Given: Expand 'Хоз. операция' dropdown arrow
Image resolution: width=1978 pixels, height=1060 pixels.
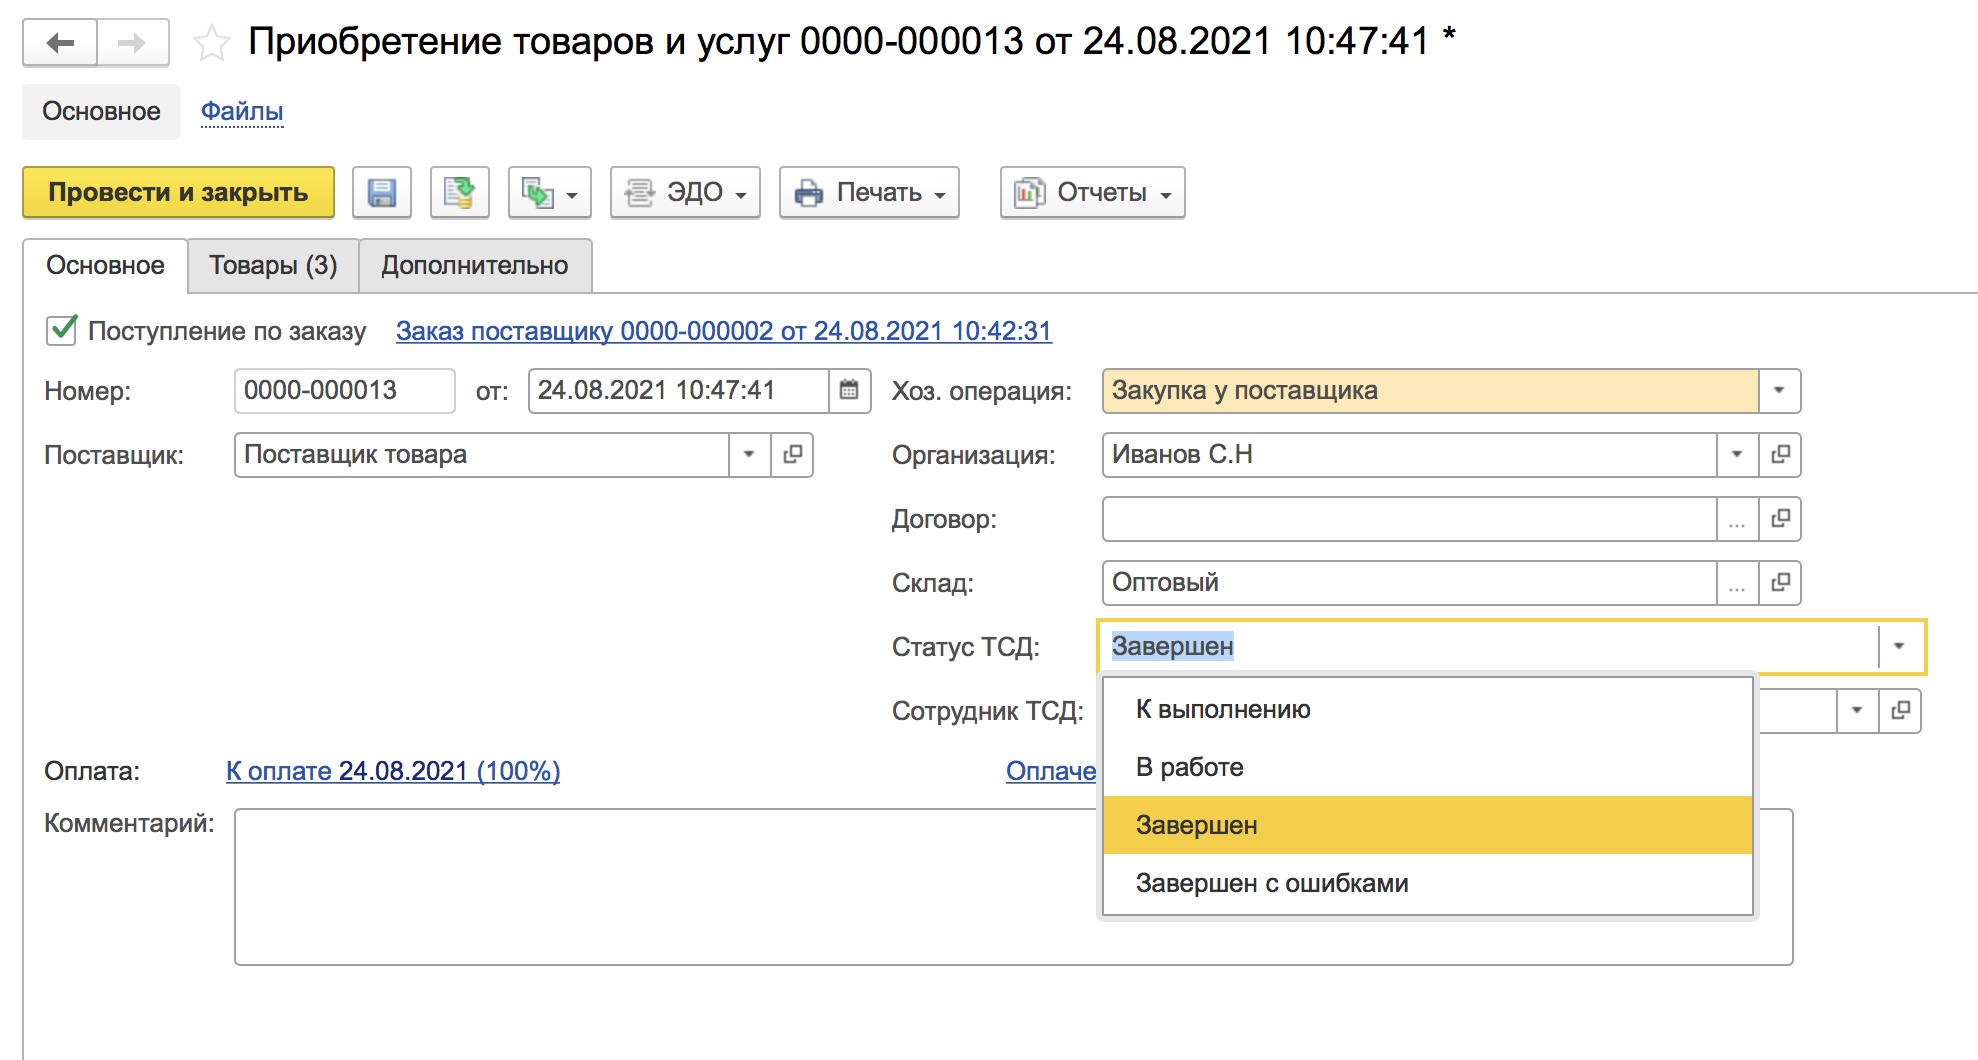Looking at the screenshot, I should click(1779, 390).
